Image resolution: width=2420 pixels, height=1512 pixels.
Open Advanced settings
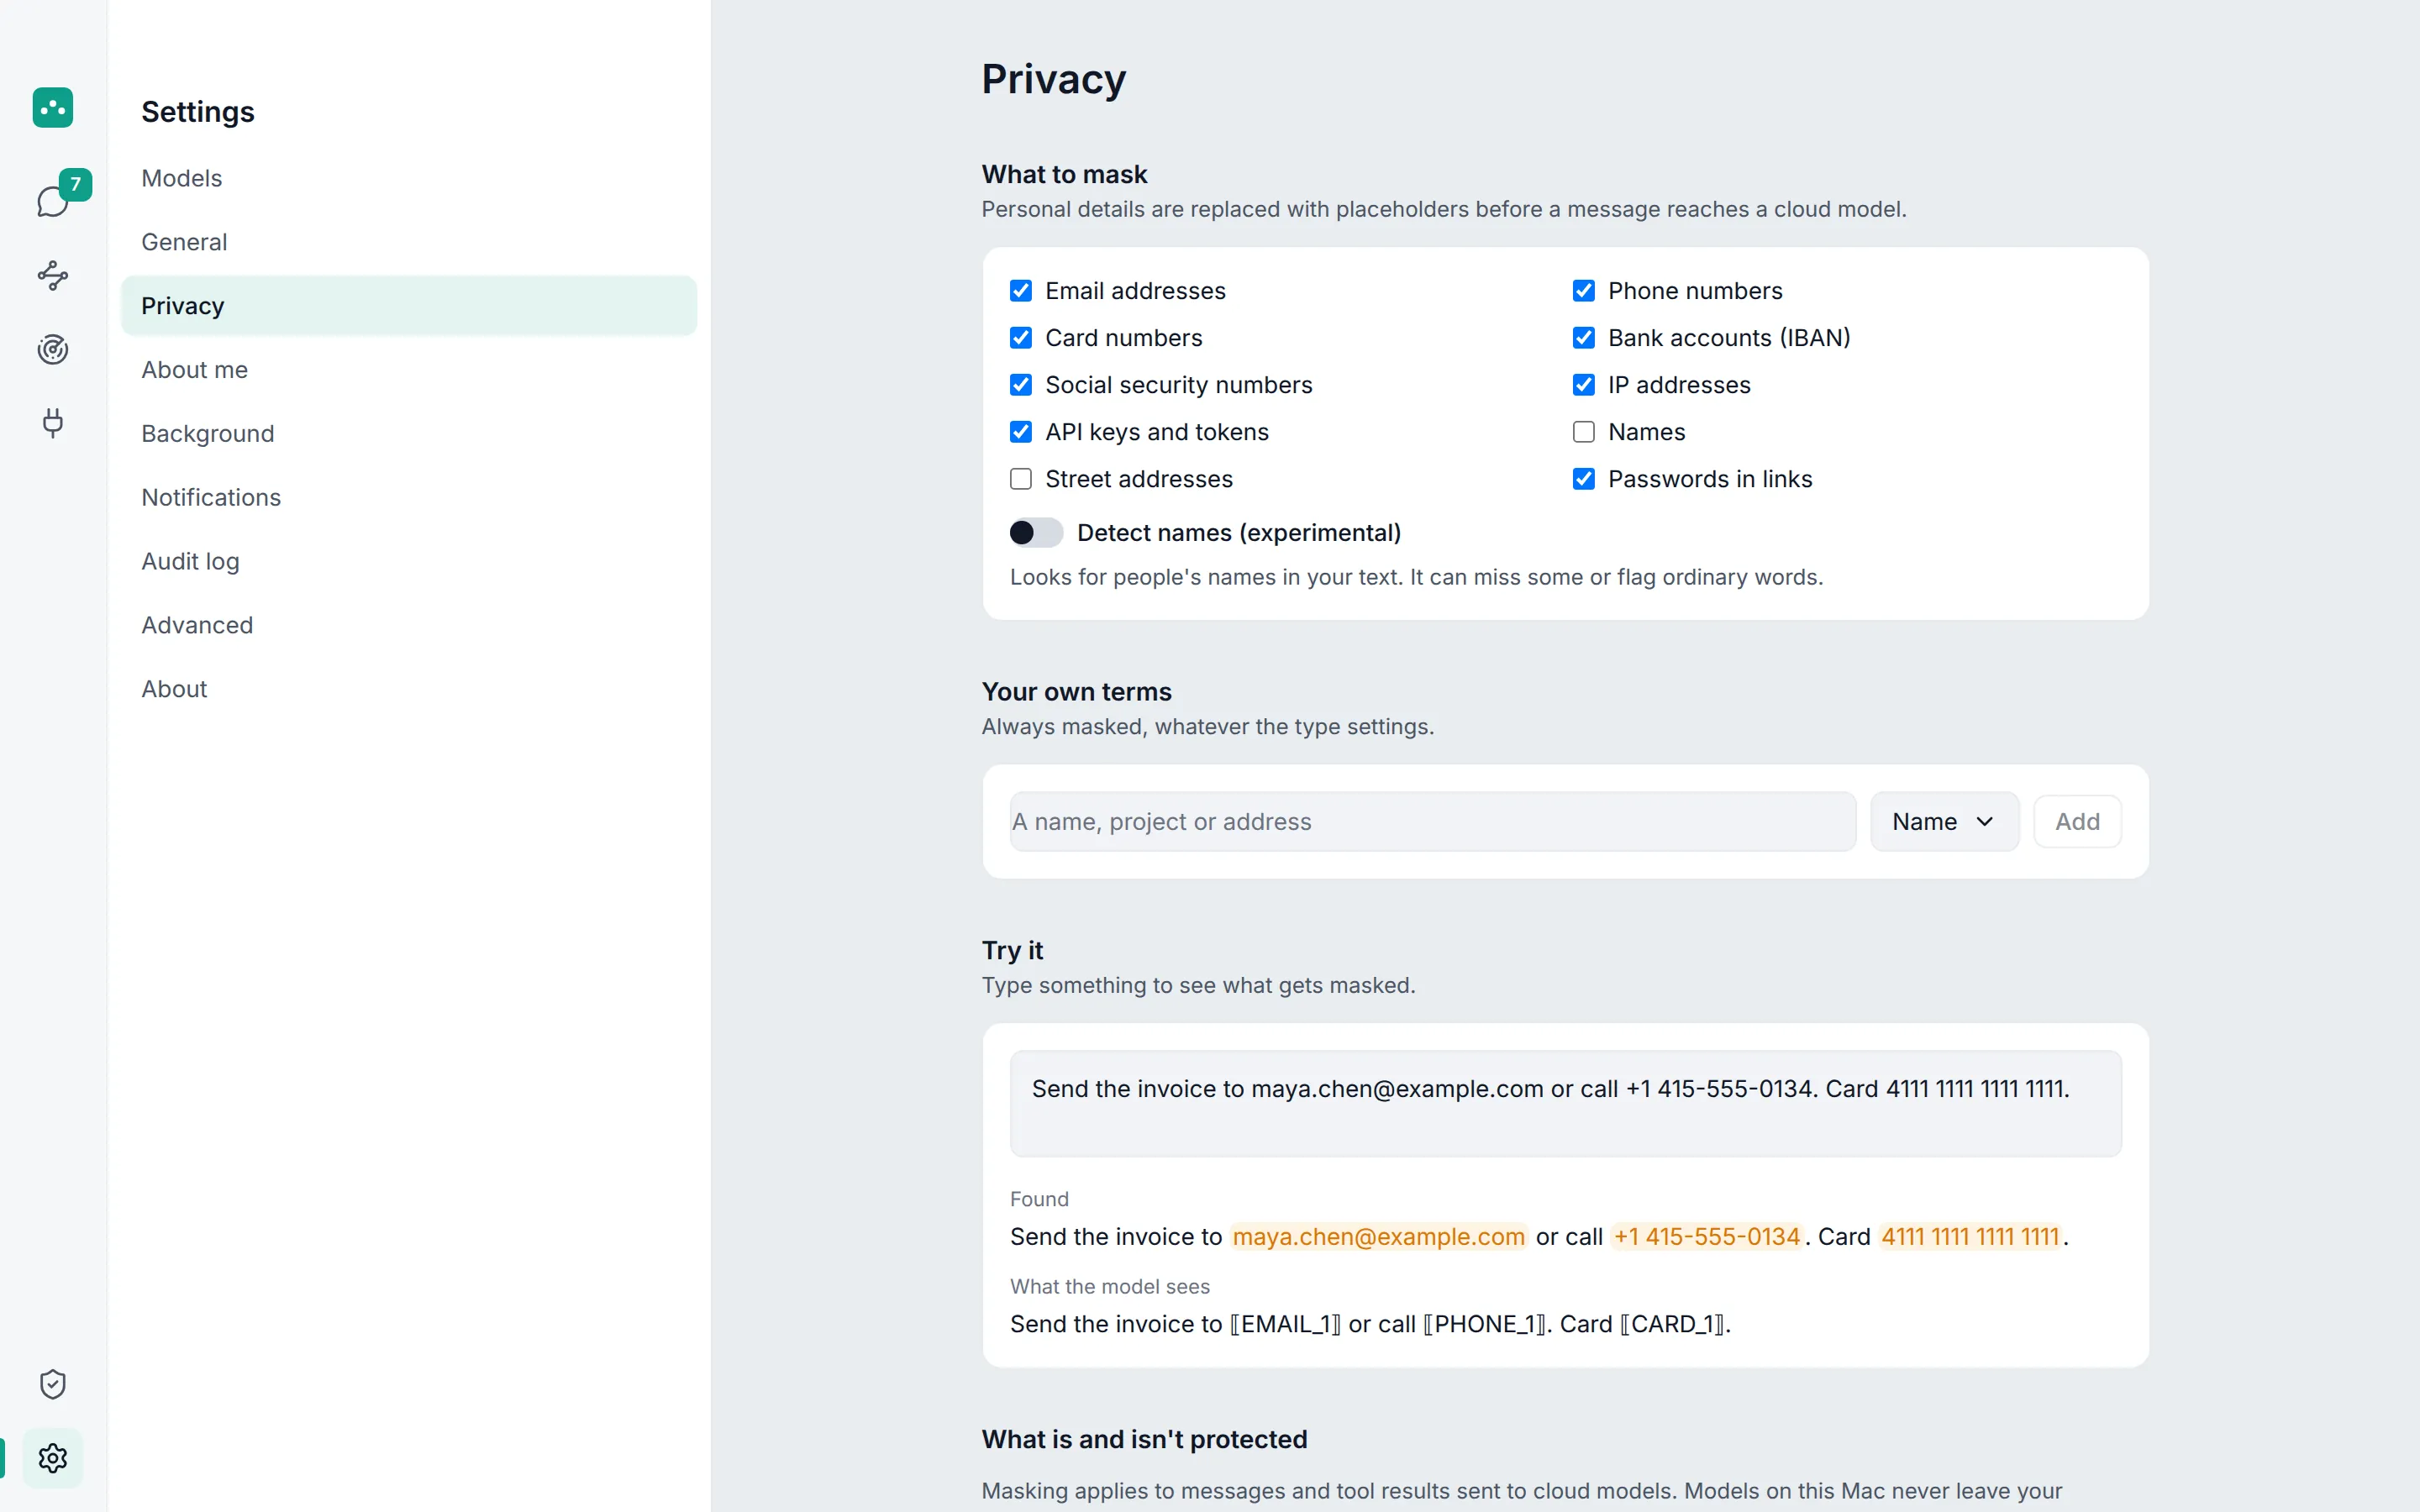coord(409,626)
